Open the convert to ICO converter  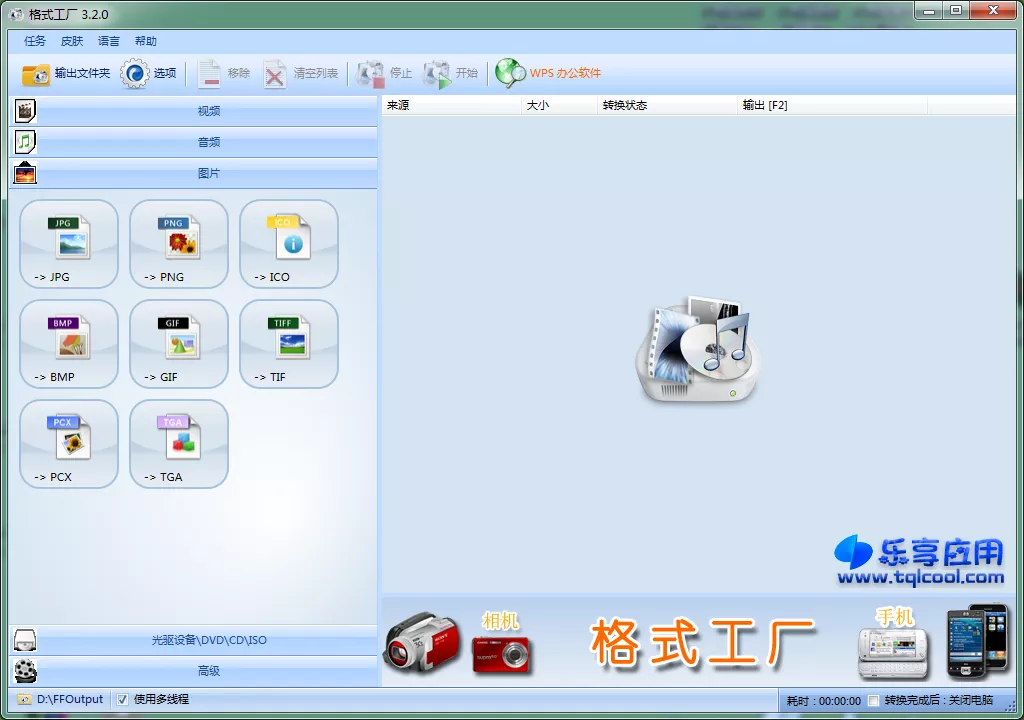pyautogui.click(x=288, y=243)
